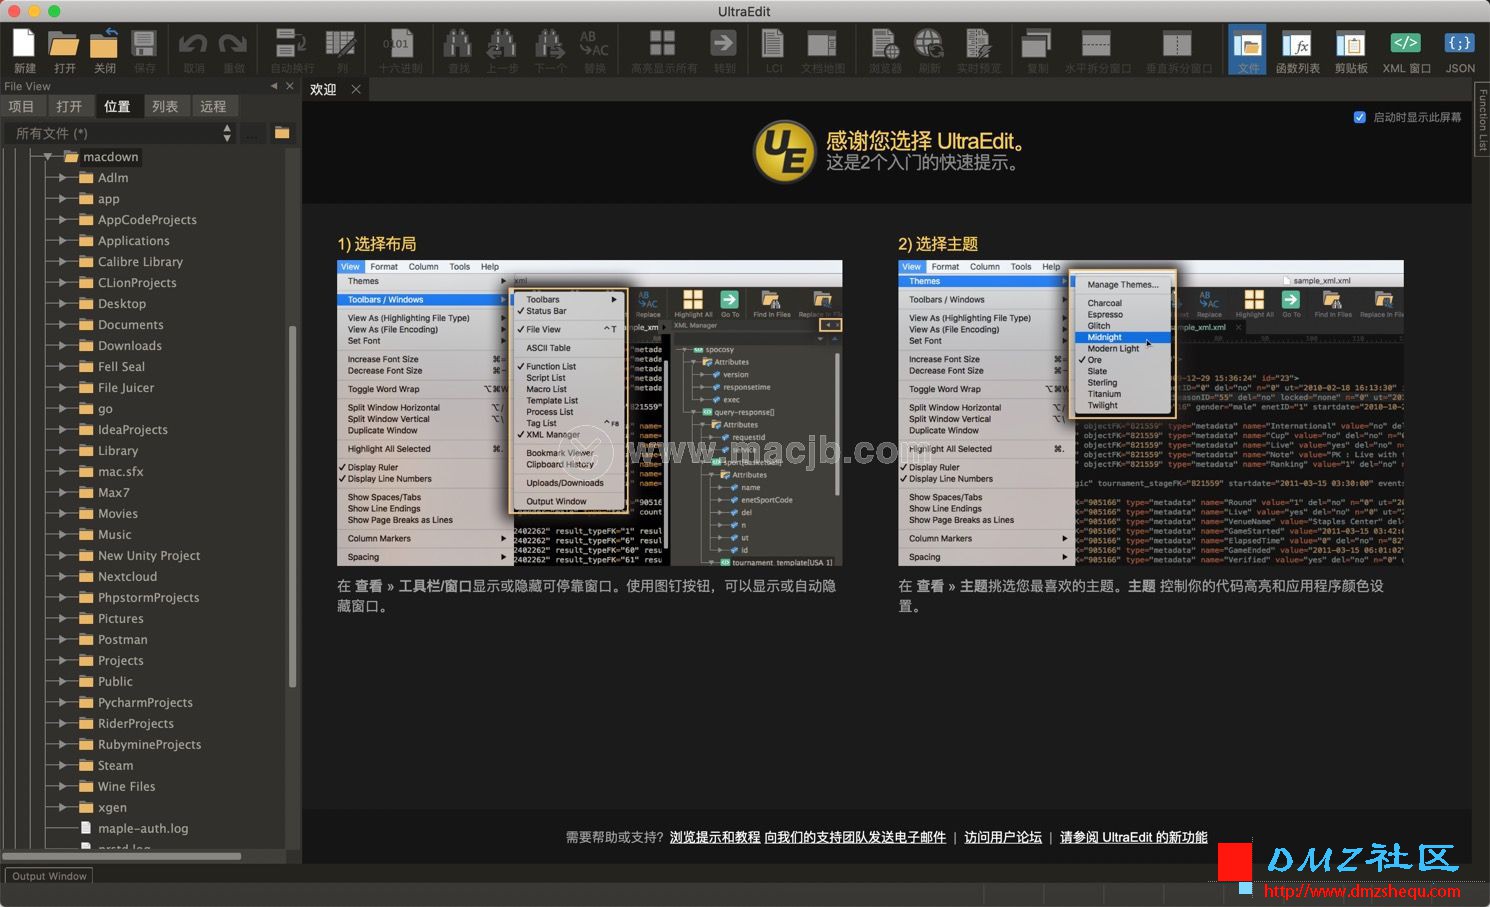The image size is (1490, 907).
Task: Click the File View horizontal scrollbar
Action: tap(122, 856)
